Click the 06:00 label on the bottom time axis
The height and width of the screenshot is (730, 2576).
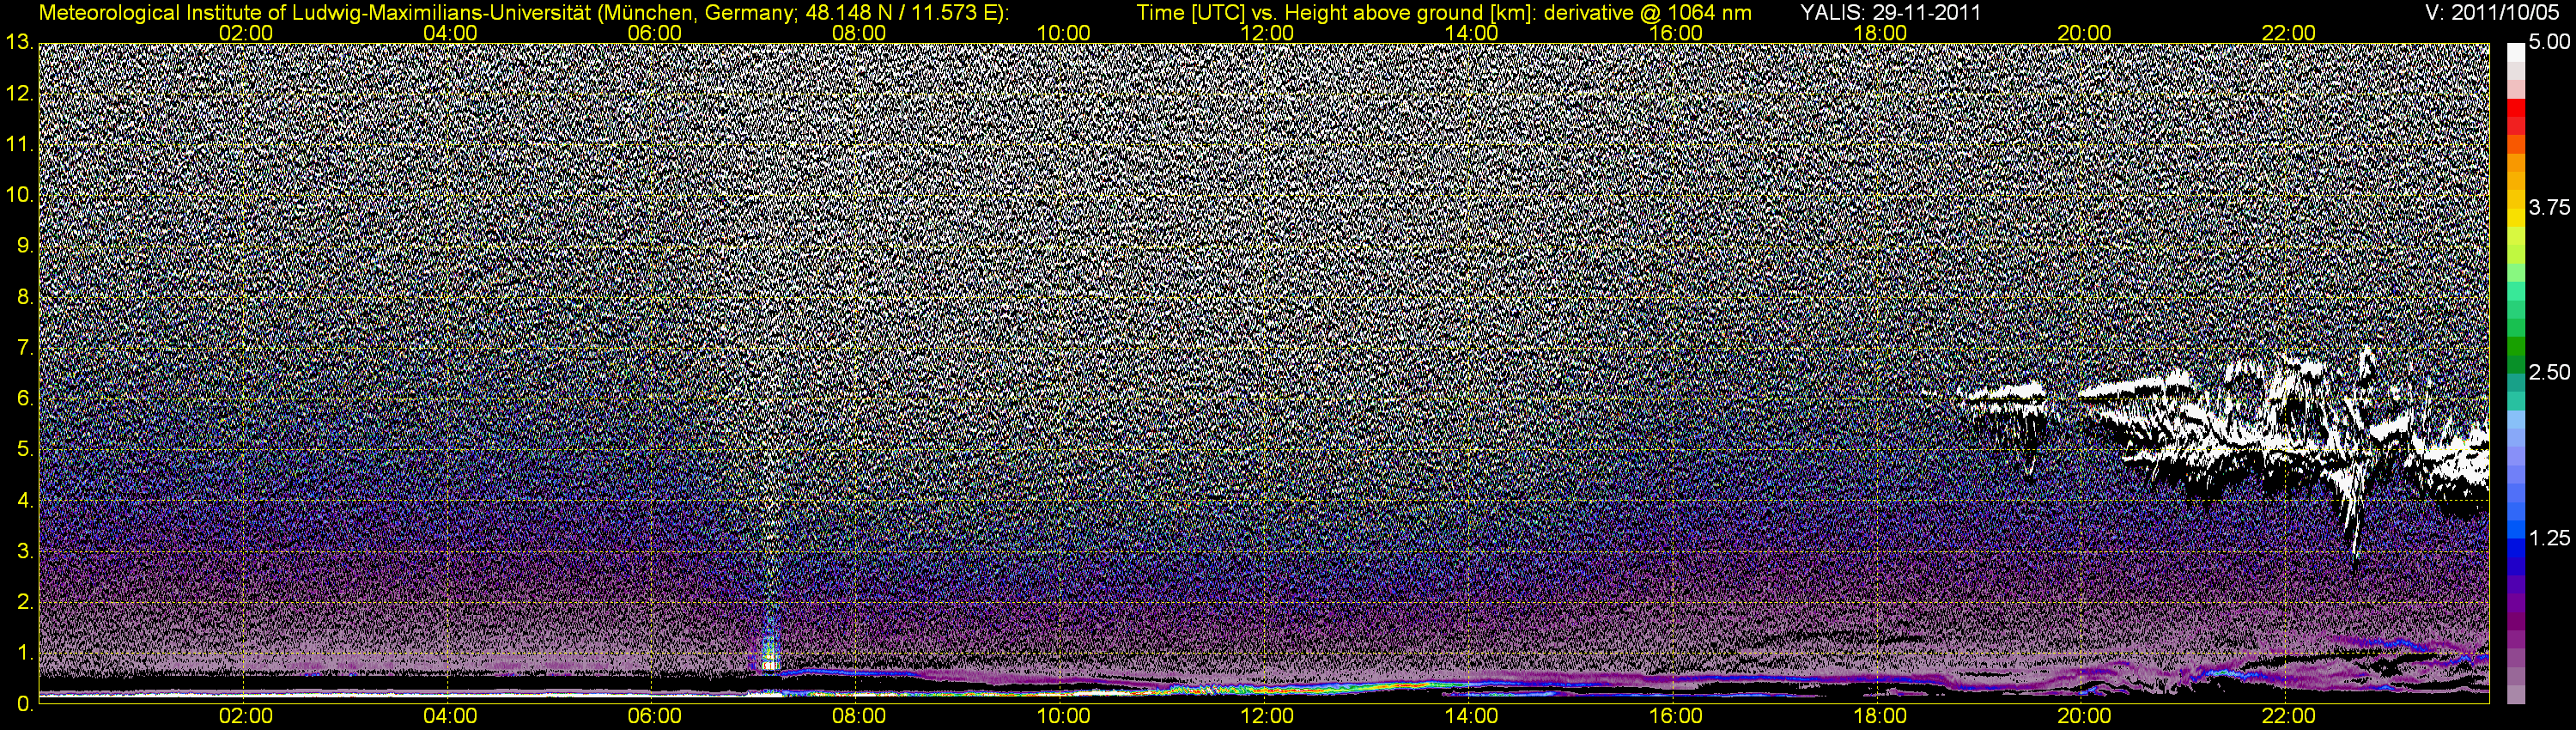coord(654,717)
